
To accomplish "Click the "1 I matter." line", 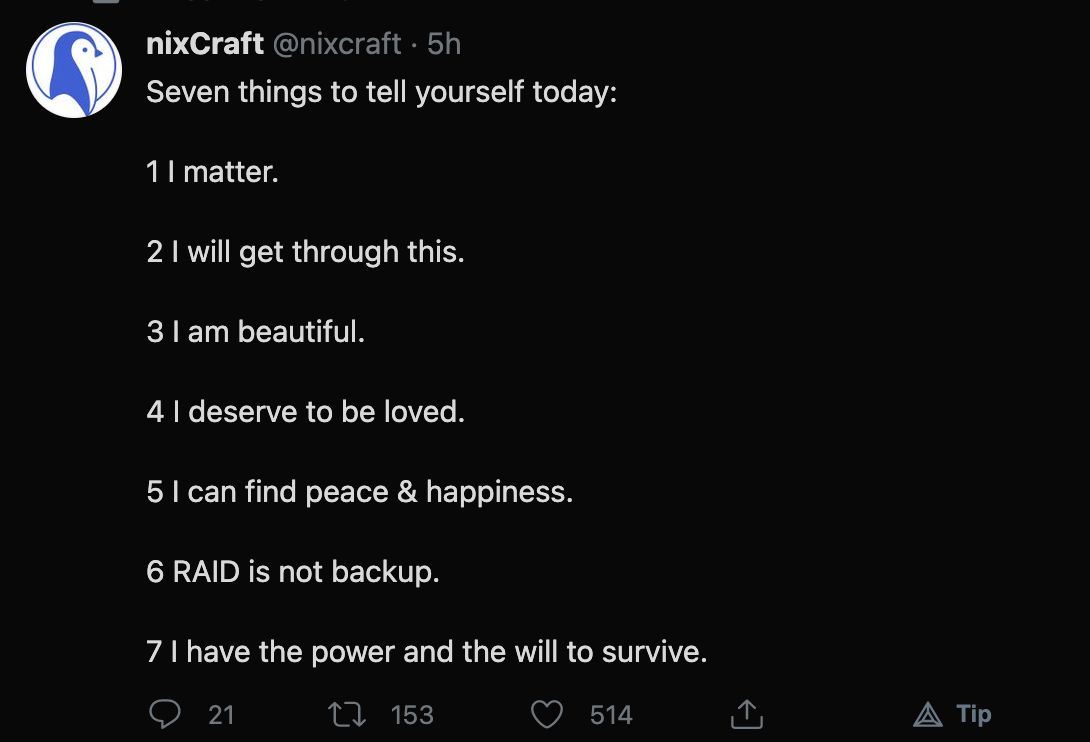I will [212, 172].
